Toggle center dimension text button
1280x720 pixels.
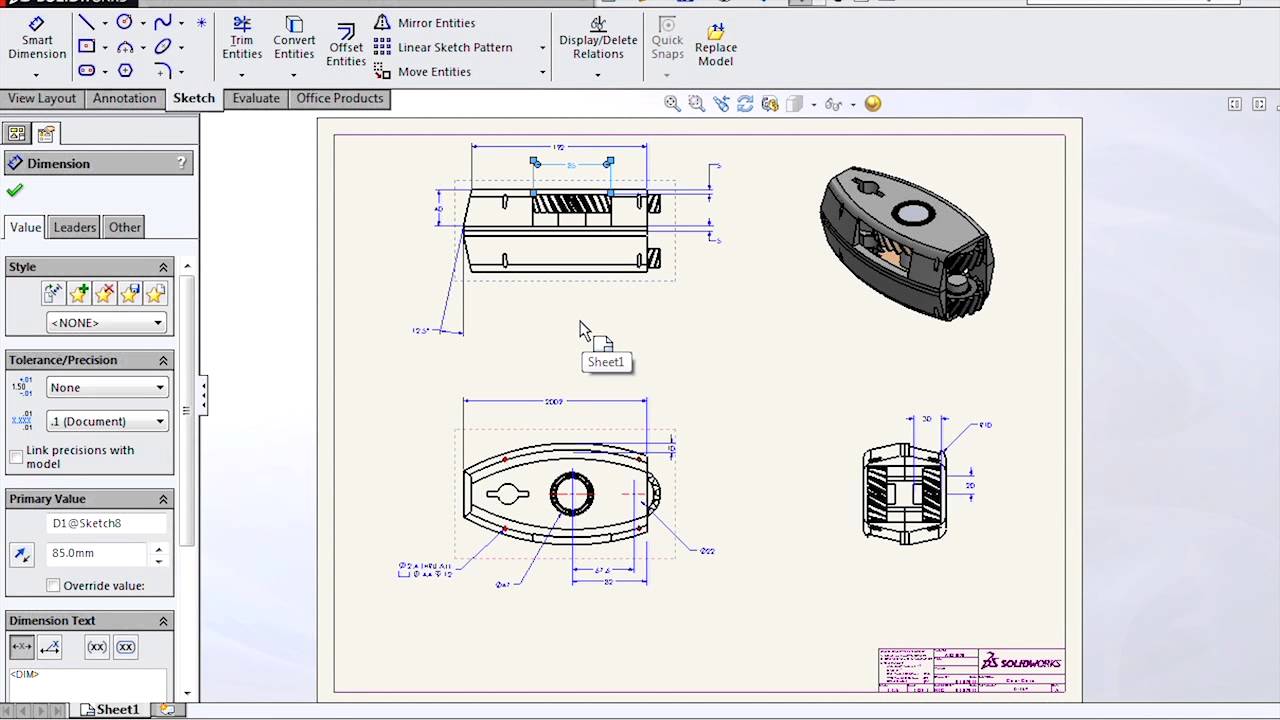point(21,647)
